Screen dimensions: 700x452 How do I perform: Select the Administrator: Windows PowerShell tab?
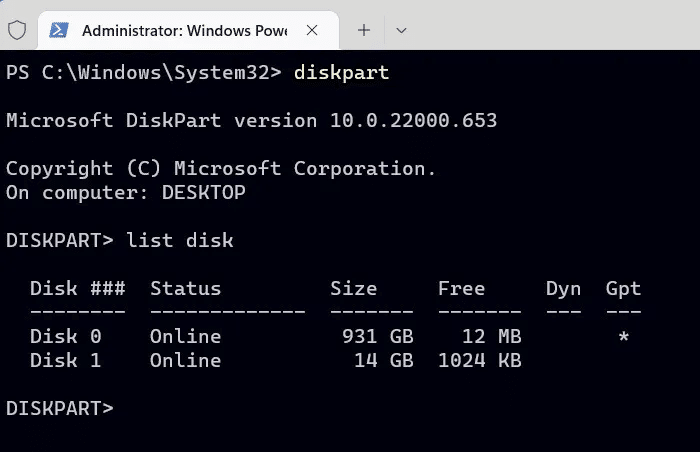pos(188,30)
